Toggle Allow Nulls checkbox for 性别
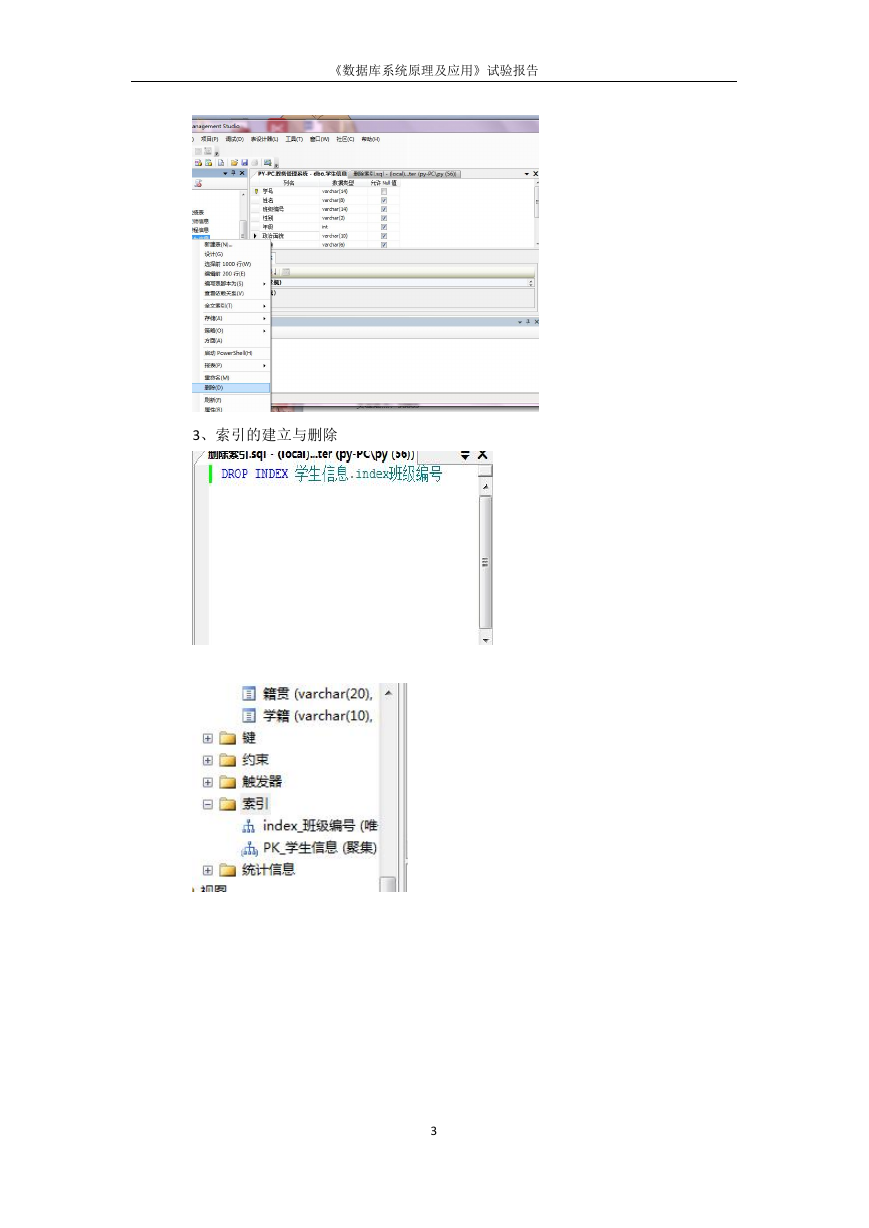Screen dimensions: 869x1228 click(384, 218)
